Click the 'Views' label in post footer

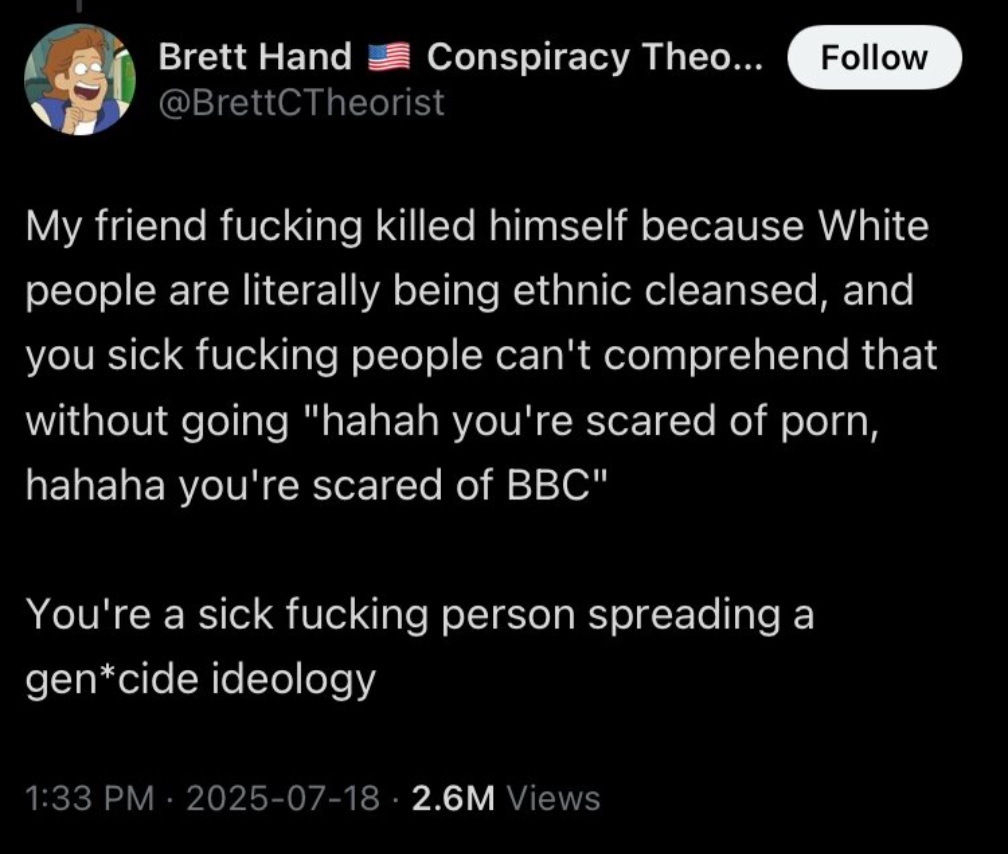554,798
